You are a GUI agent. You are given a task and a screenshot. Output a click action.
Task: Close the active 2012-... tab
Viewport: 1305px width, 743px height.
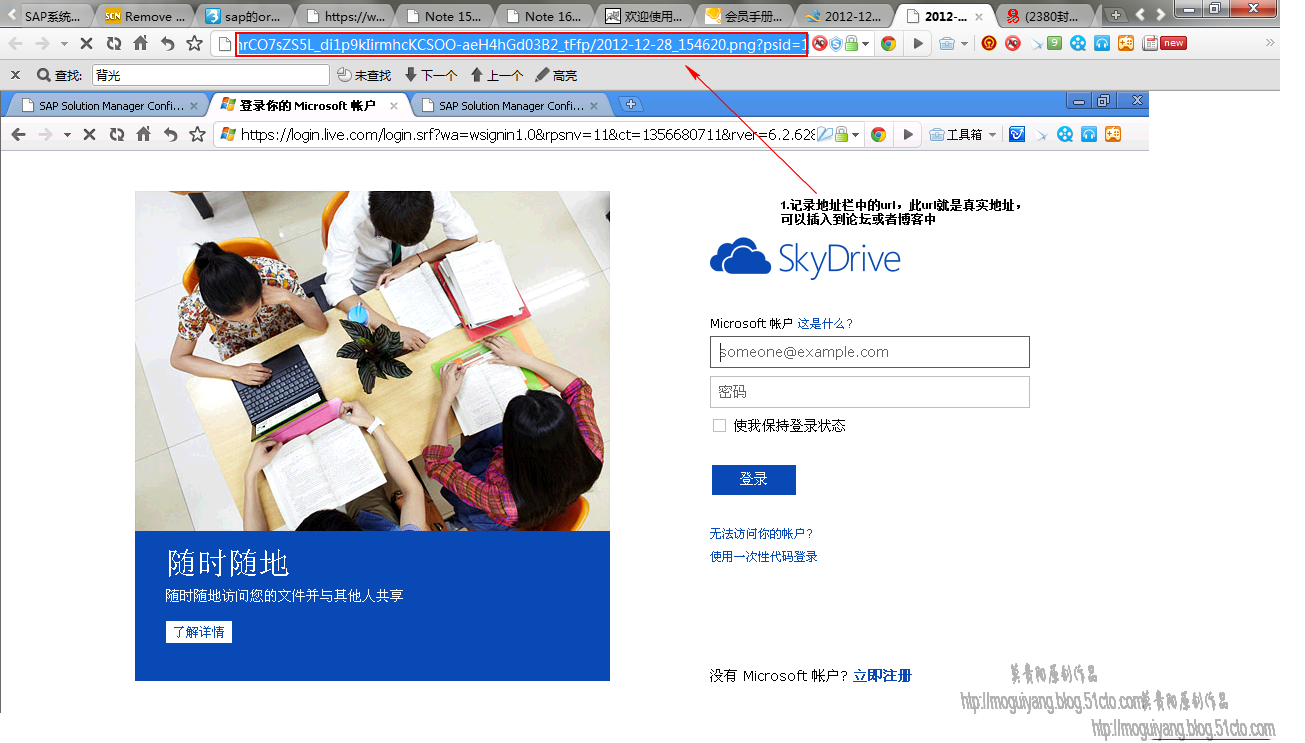tap(978, 16)
